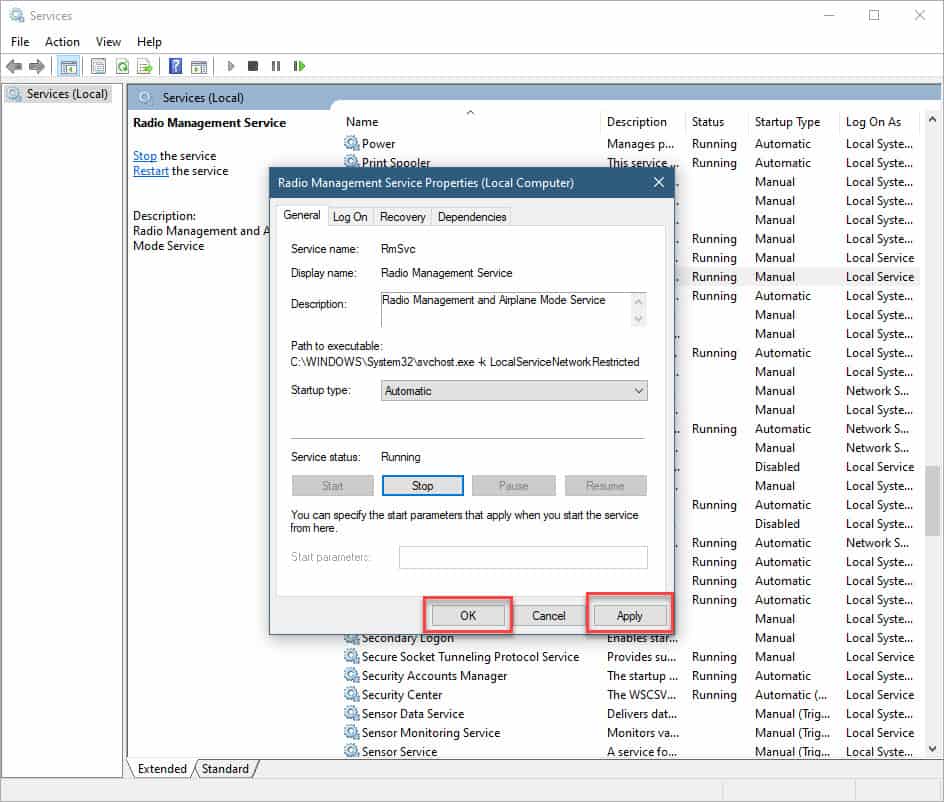
Task: Click the Refresh toolbar icon
Action: [122, 66]
